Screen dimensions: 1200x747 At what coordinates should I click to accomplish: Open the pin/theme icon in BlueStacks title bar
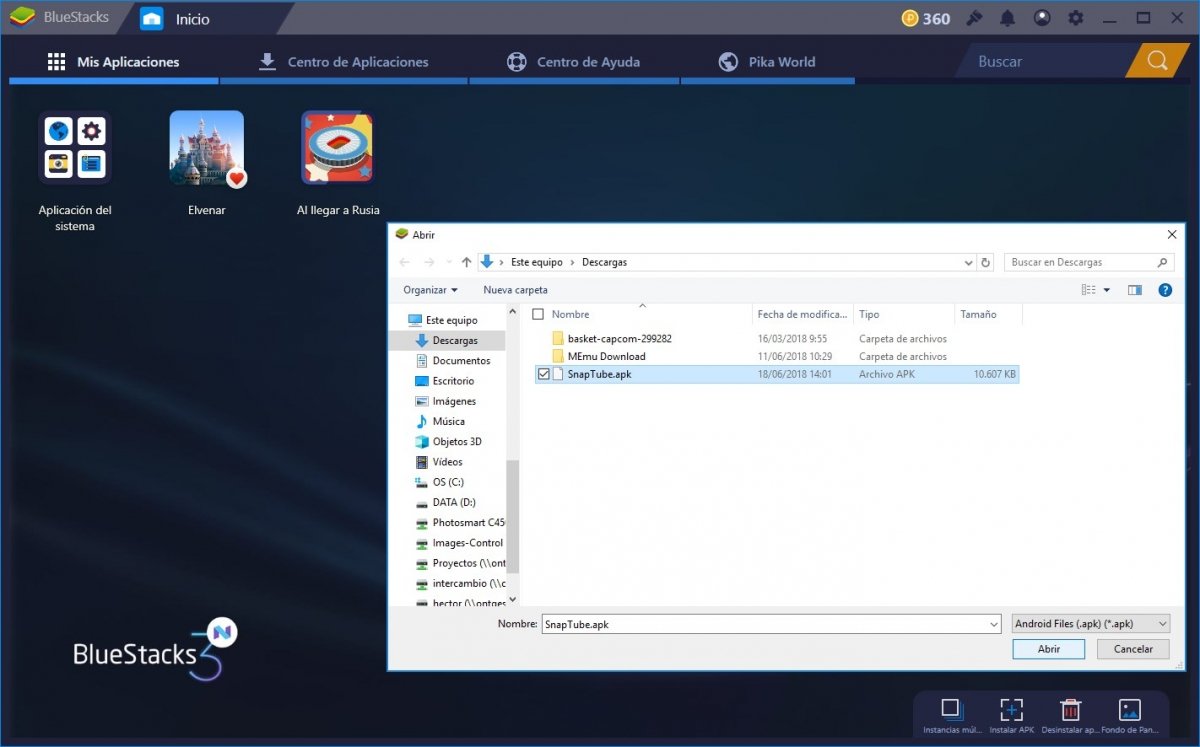[975, 18]
